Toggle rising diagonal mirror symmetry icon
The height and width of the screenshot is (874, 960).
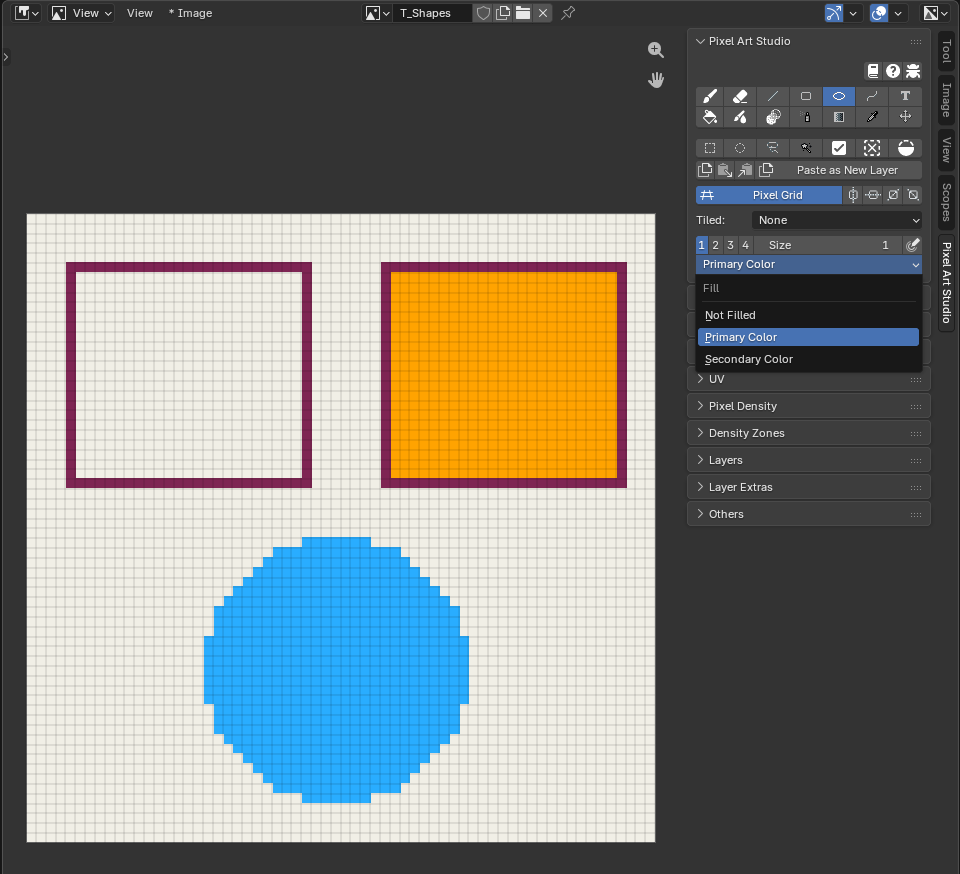point(893,195)
